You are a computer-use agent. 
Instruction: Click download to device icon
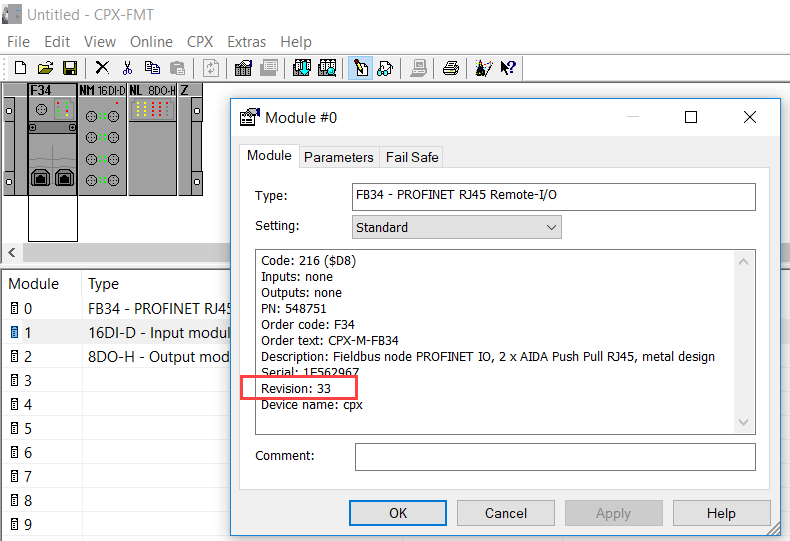302,68
